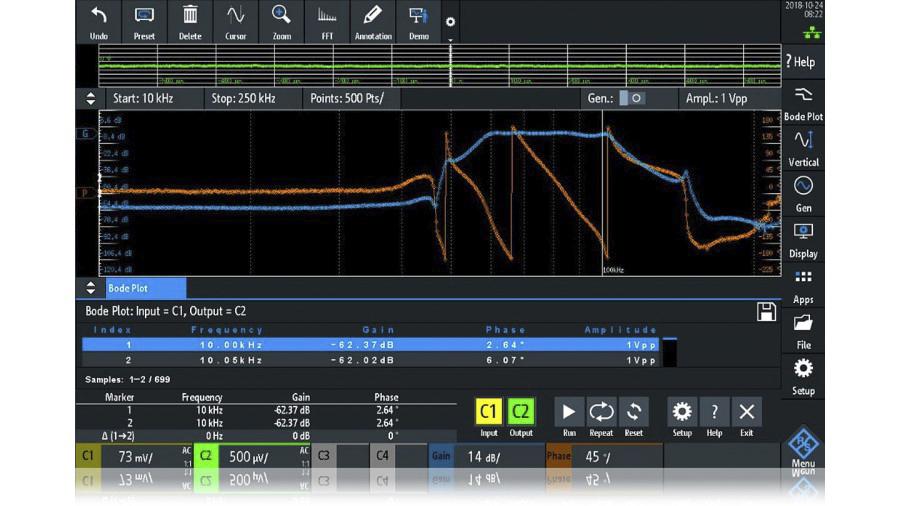Toggle channel C3 on or off
This screenshot has height=506, width=900.
pos(324,456)
